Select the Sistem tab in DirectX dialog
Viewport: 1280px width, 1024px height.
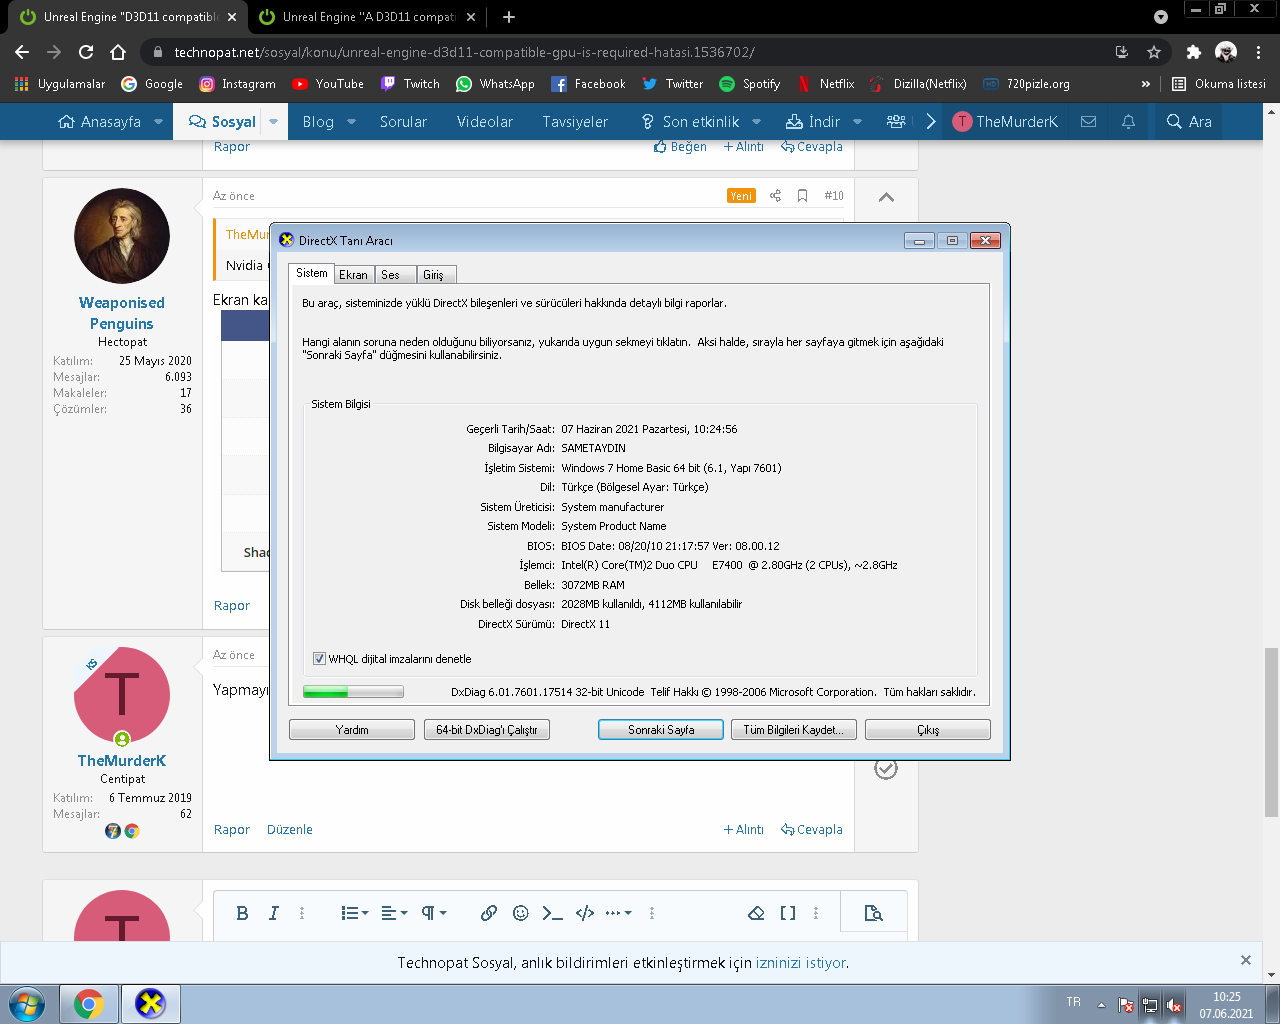point(311,273)
